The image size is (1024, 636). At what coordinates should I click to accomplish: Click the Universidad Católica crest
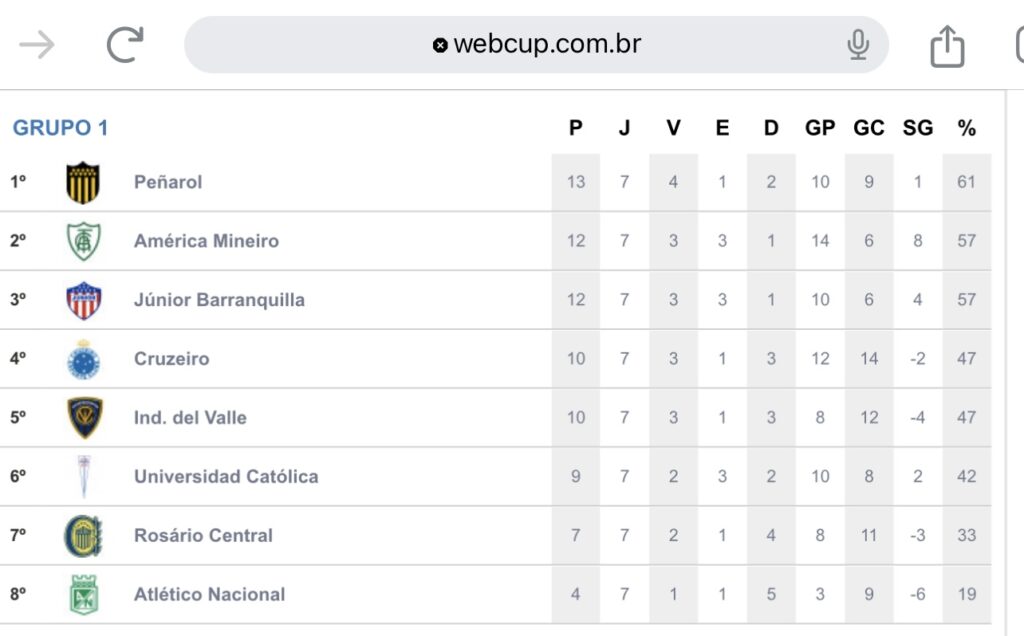point(84,477)
